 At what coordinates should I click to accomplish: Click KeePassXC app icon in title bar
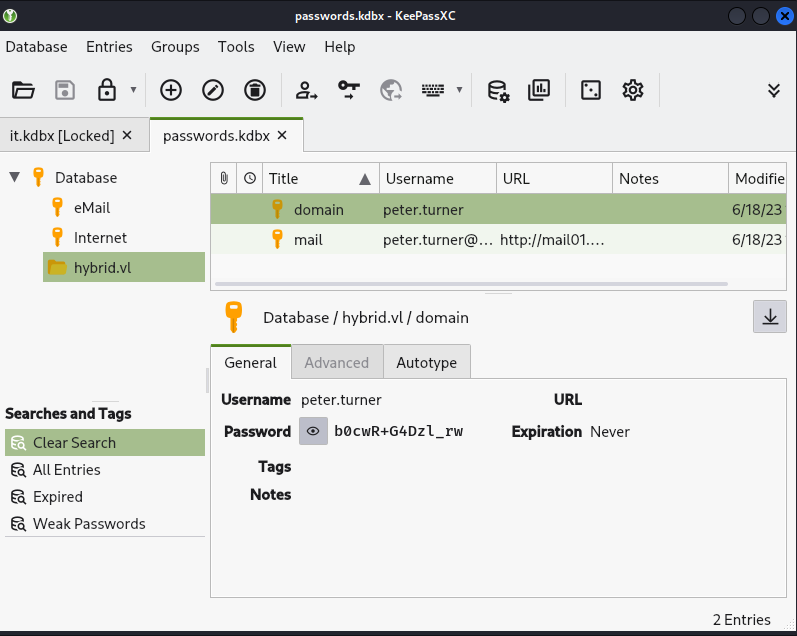[x=10, y=16]
